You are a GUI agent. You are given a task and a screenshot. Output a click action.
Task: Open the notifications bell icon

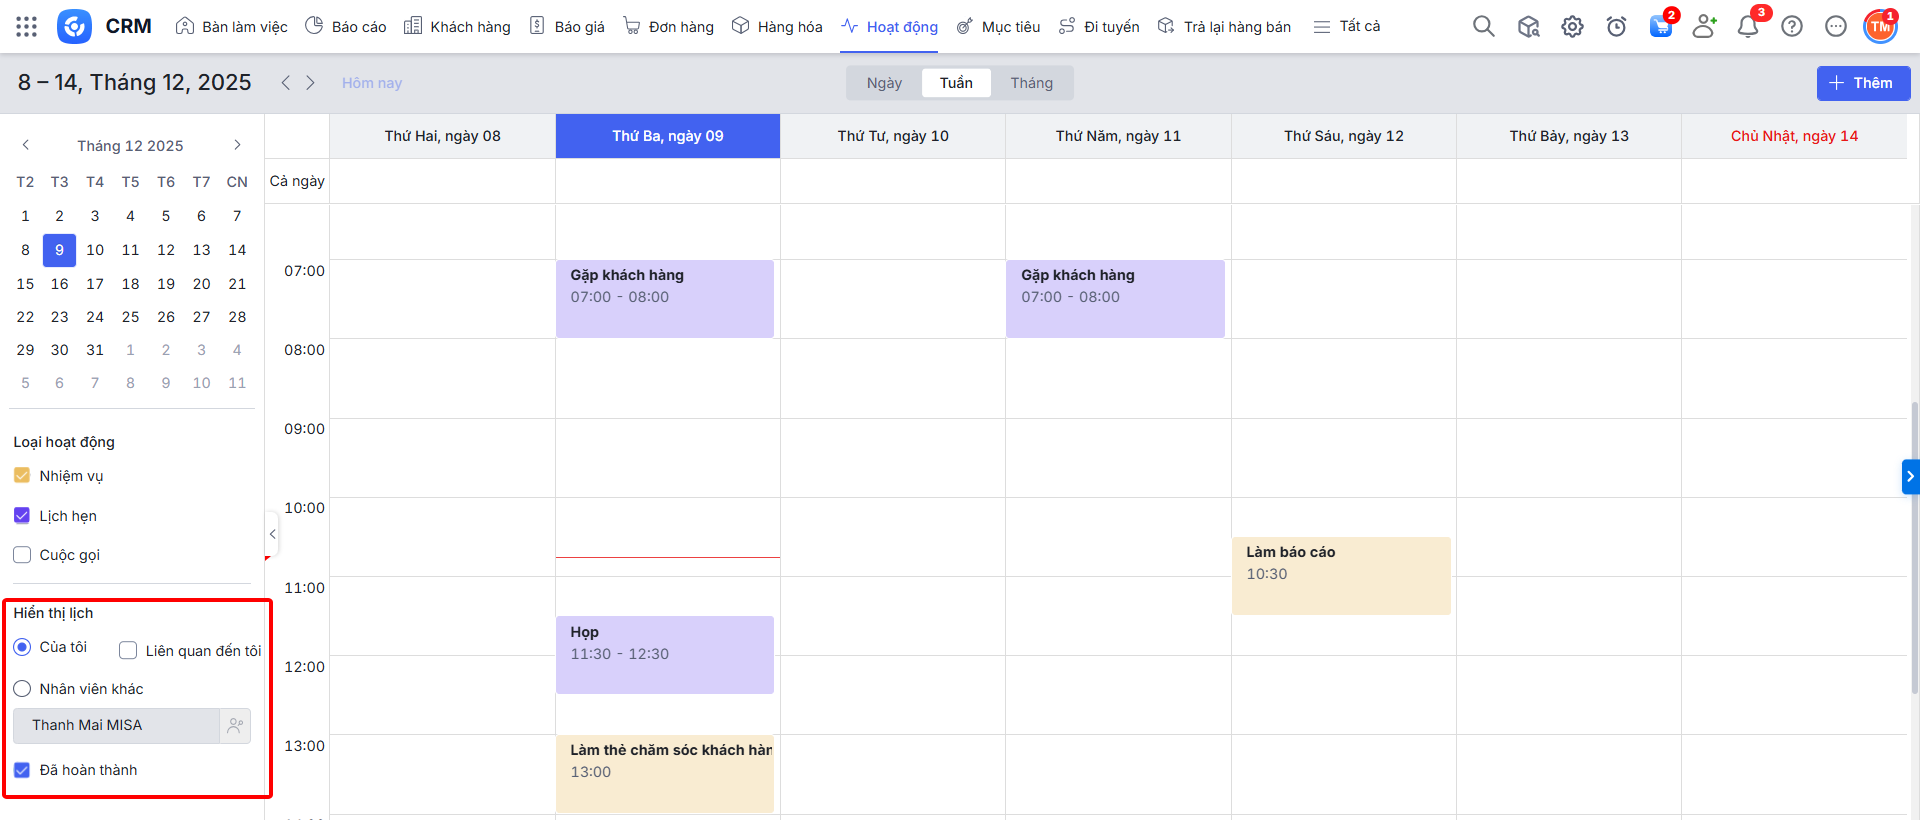click(1747, 27)
